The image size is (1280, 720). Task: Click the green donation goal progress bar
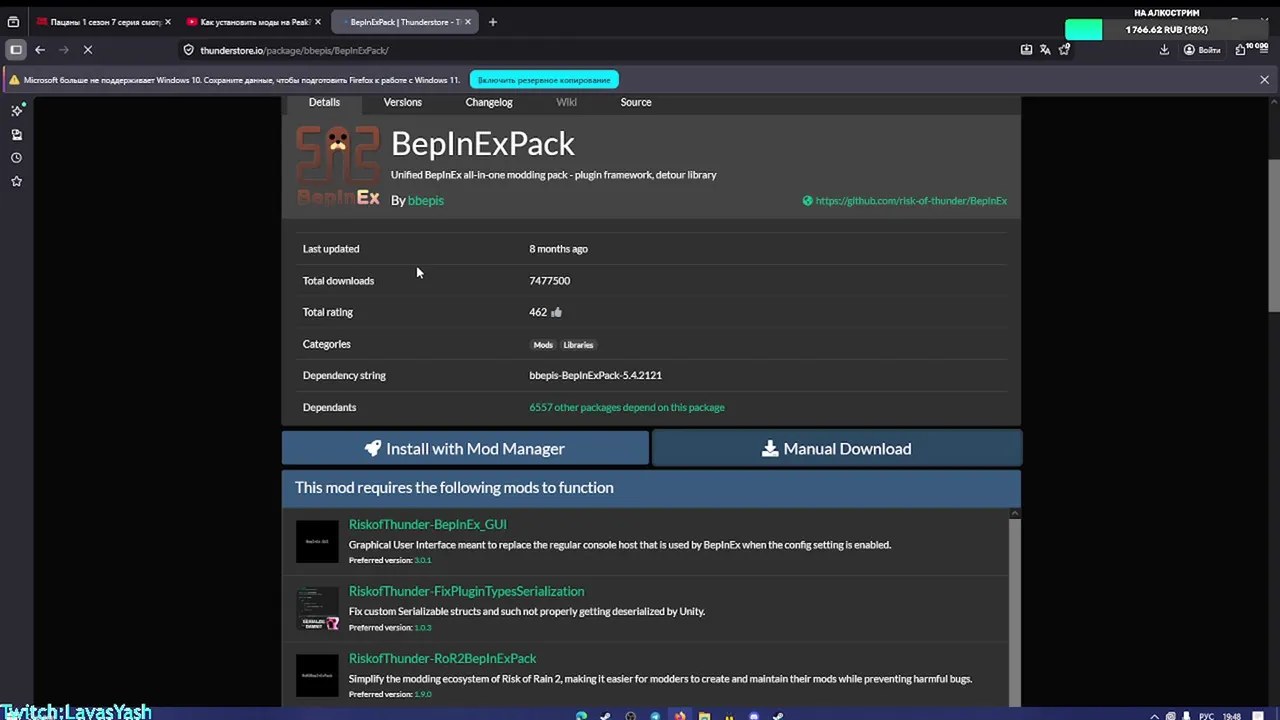1083,30
